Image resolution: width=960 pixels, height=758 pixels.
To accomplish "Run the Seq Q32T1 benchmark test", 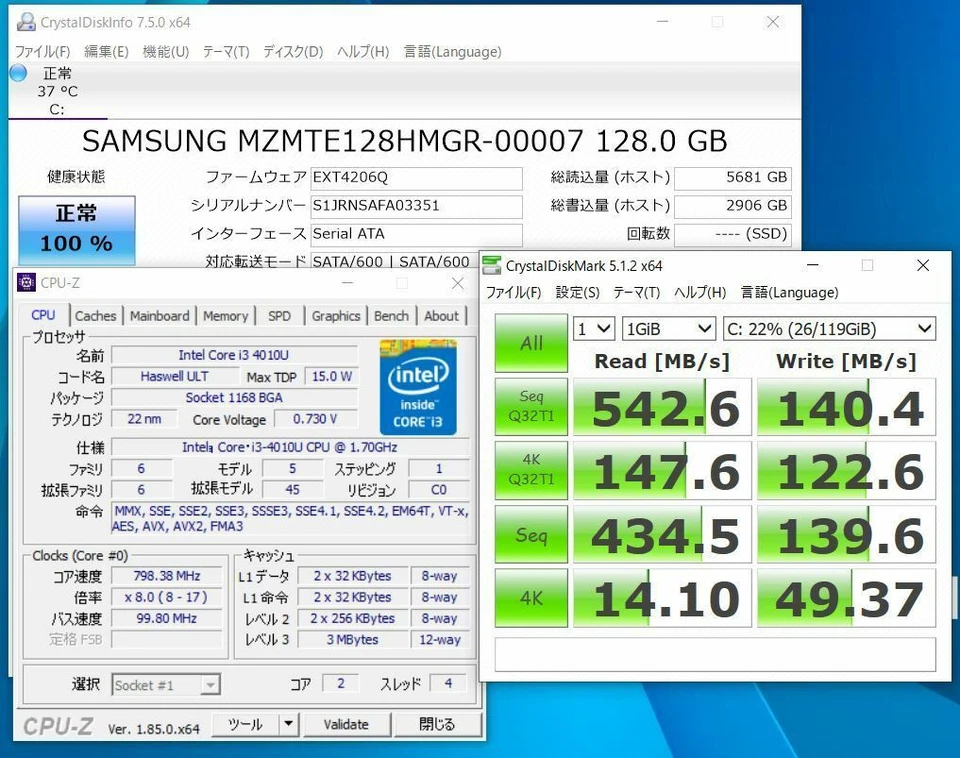I will point(531,407).
